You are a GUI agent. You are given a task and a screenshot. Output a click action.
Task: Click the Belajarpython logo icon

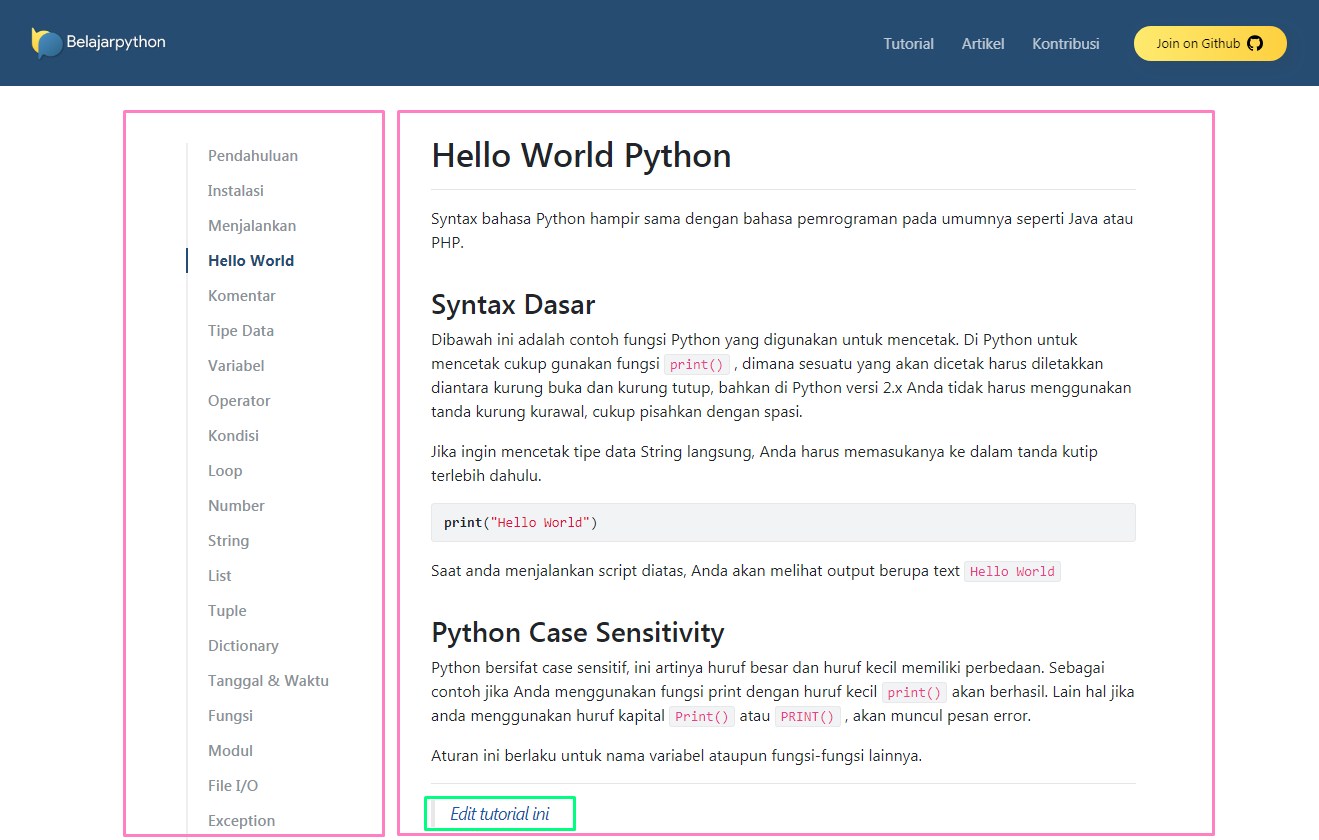46,43
